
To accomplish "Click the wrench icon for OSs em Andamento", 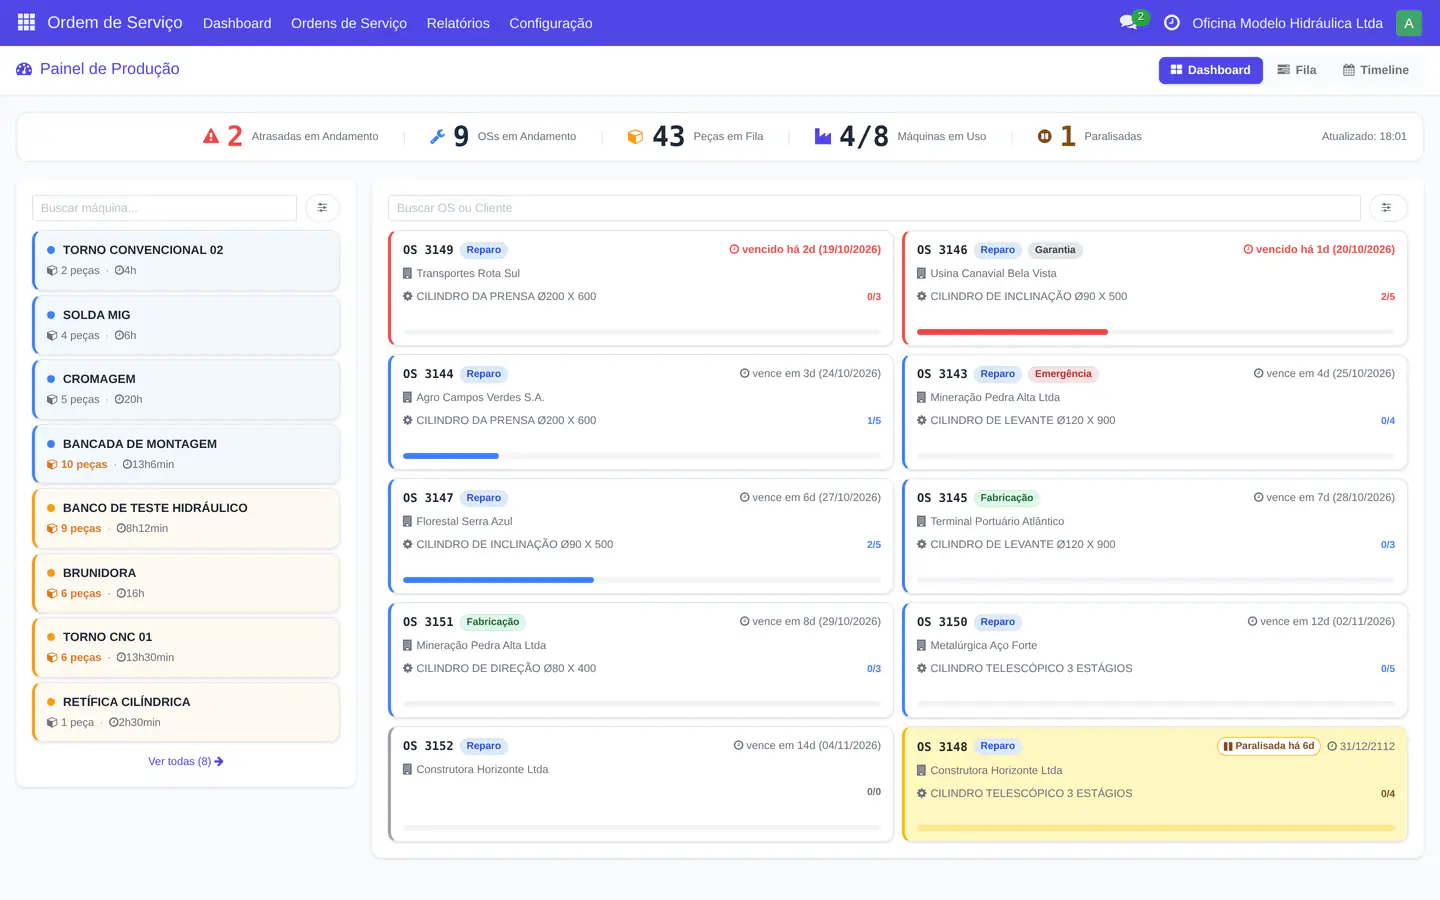I will pyautogui.click(x=437, y=136).
